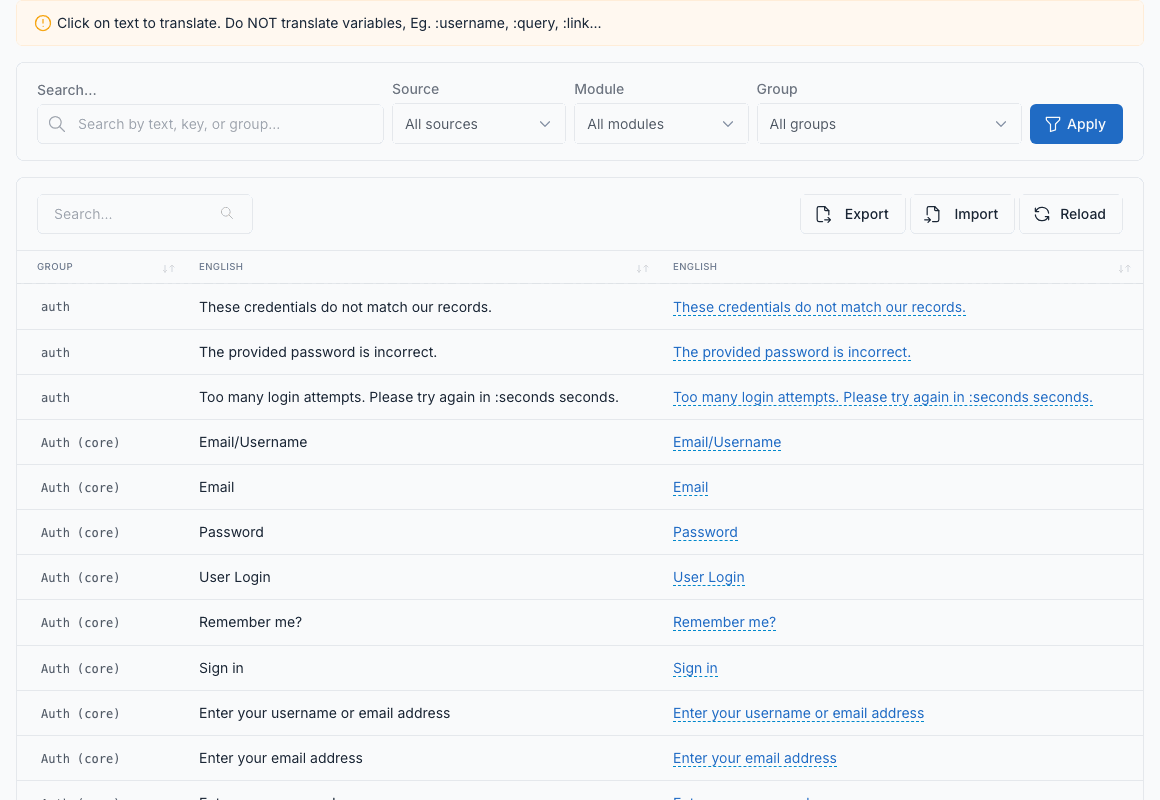Viewport: 1160px width, 800px height.
Task: Sort by the last English column
Action: [1124, 268]
